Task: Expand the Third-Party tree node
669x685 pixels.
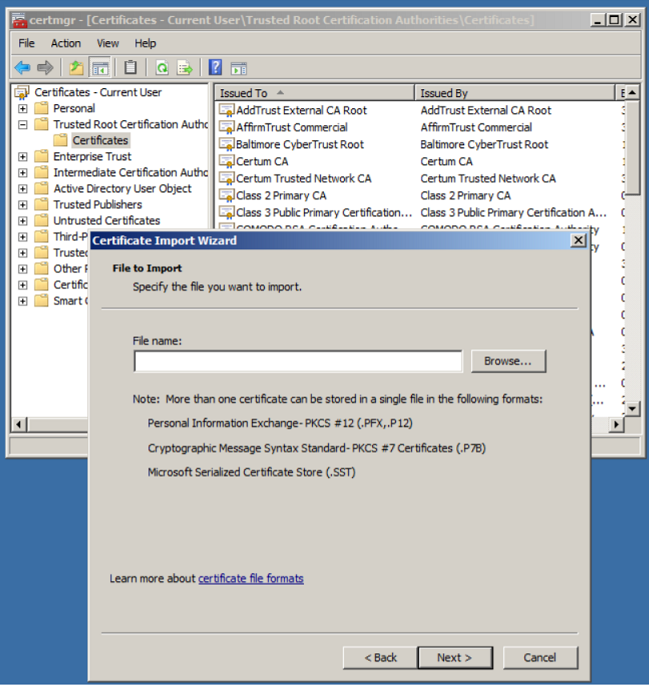Action: tap(23, 237)
